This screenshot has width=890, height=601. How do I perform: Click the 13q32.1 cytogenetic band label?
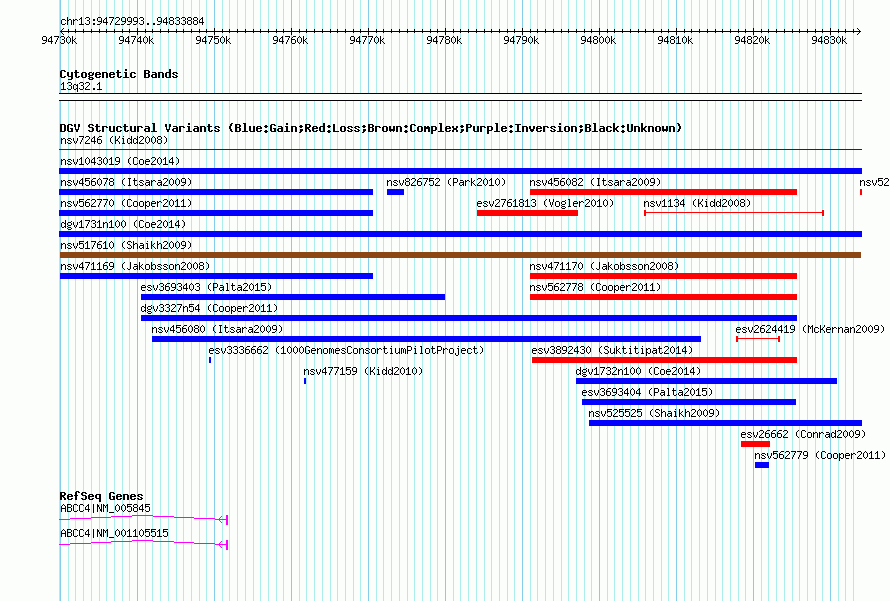(x=81, y=86)
